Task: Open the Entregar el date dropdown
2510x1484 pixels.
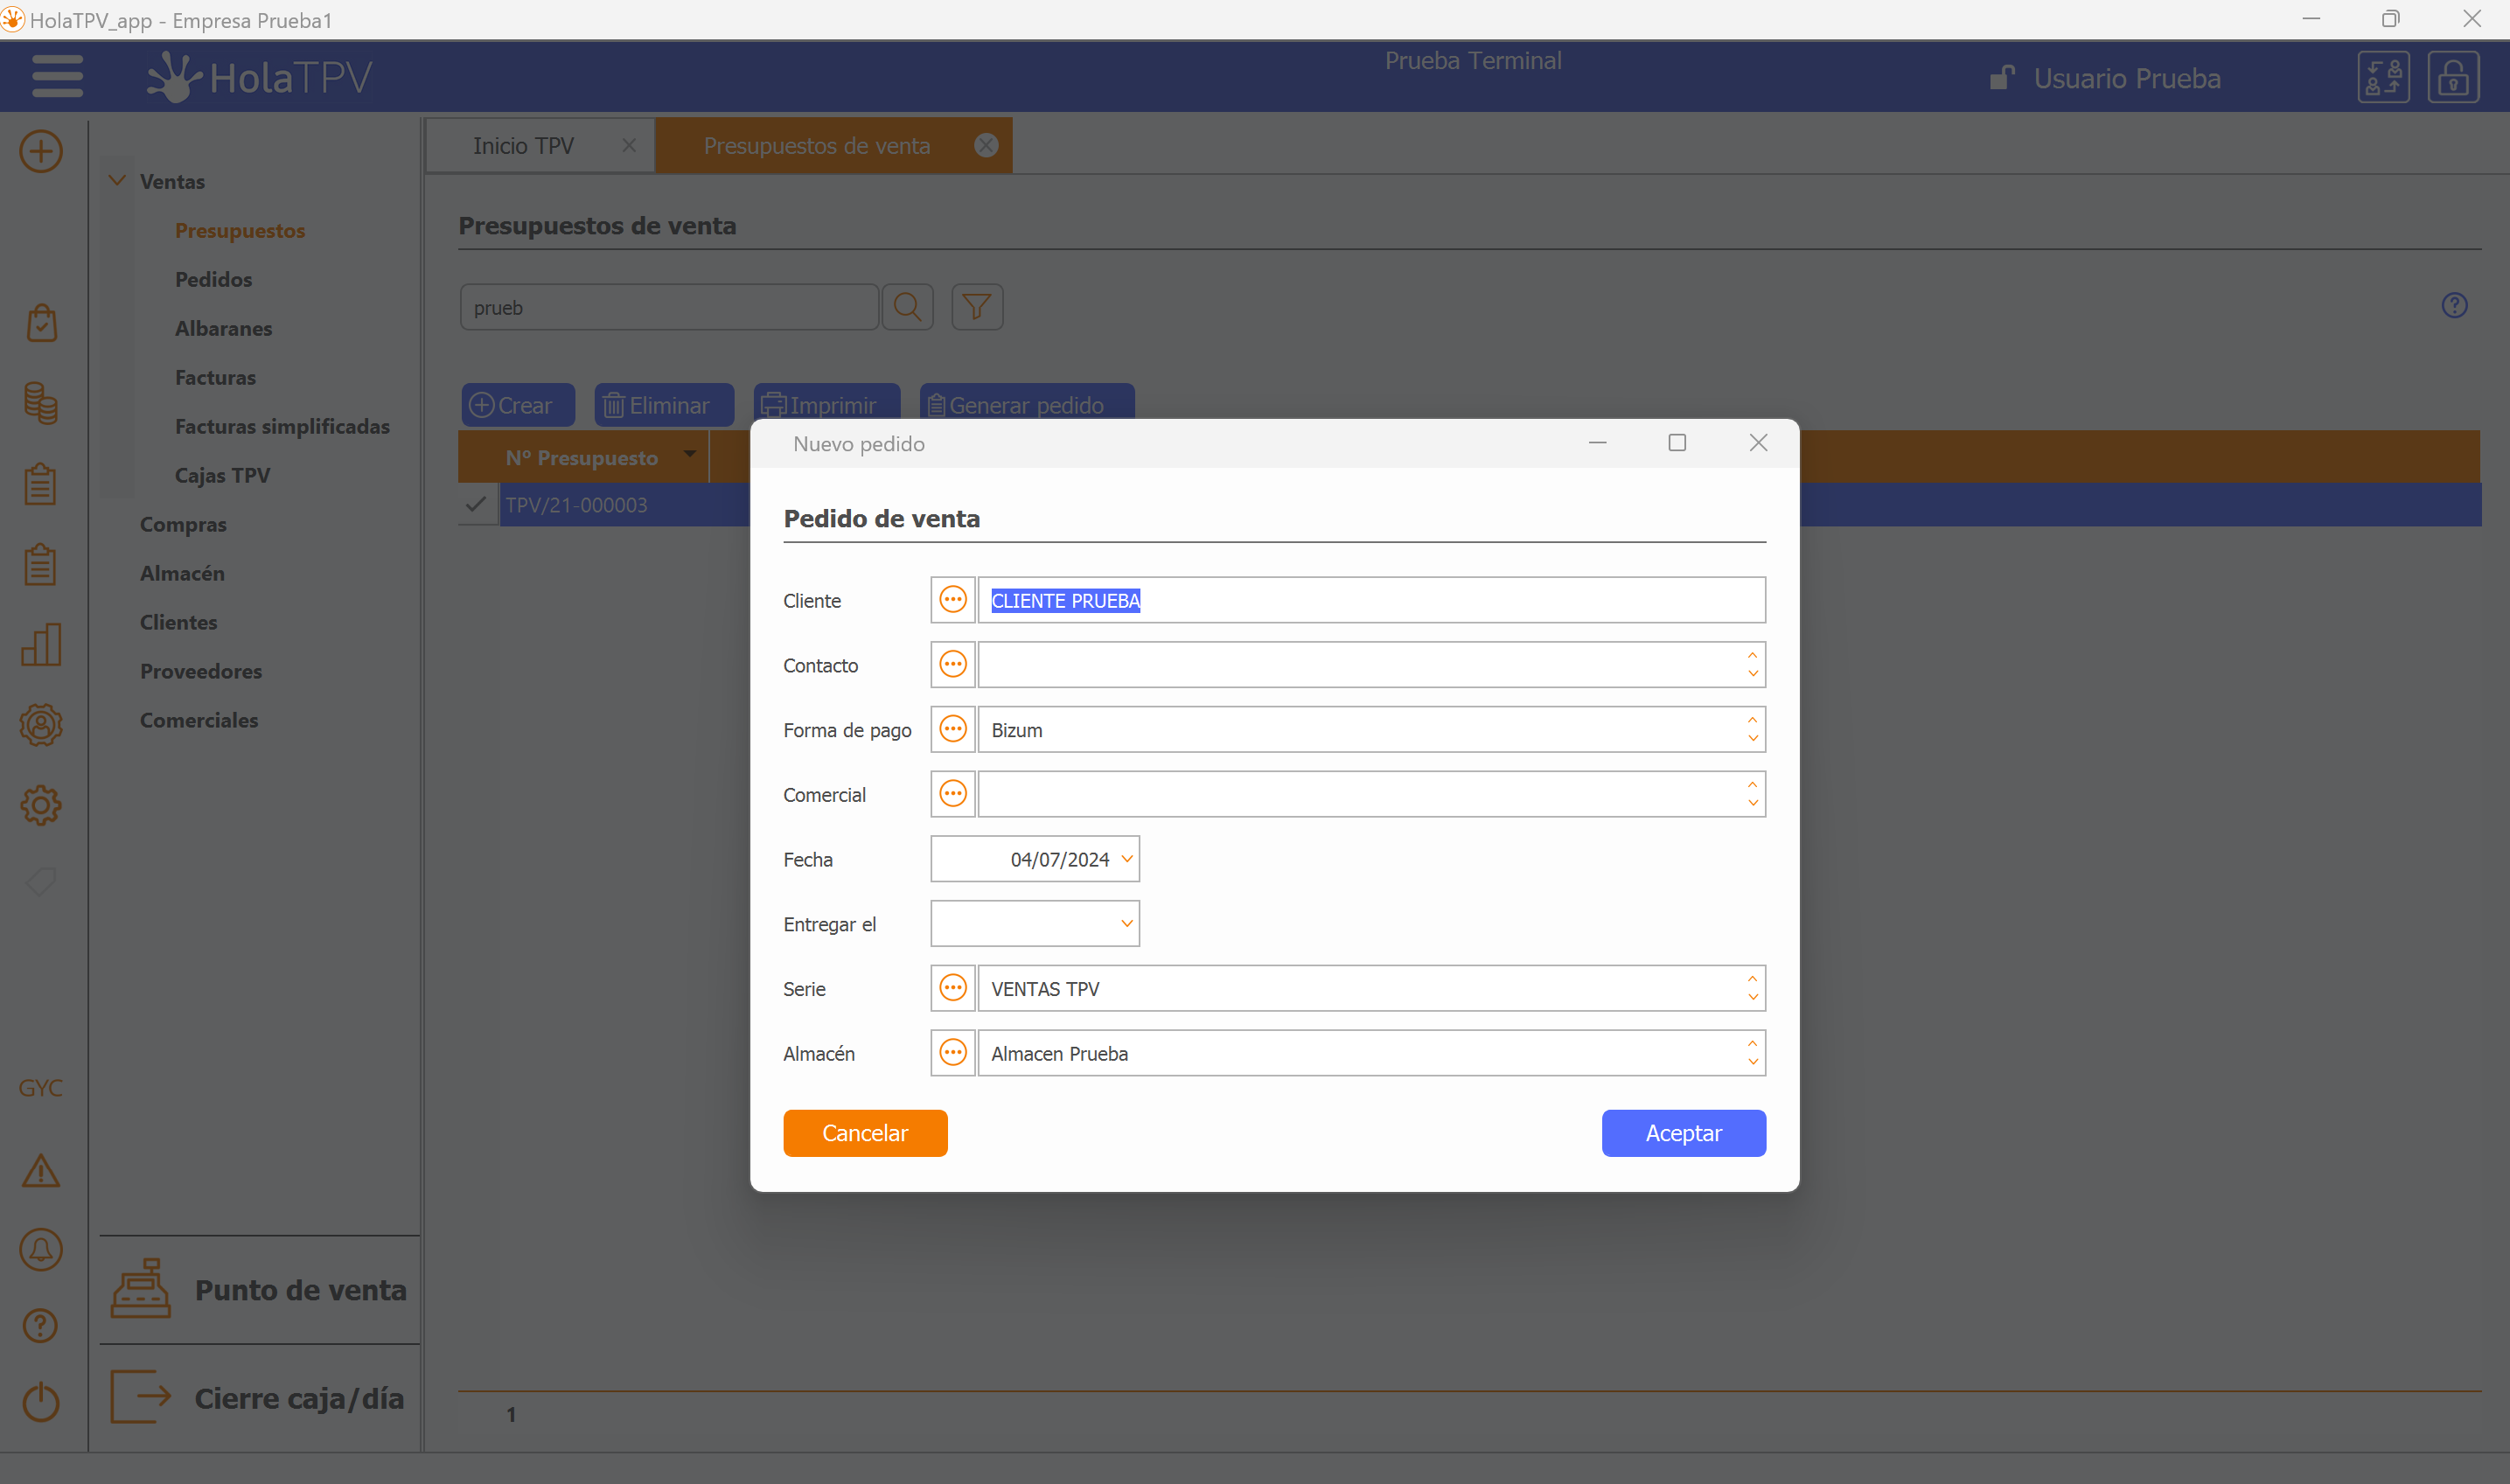Action: 1127,924
